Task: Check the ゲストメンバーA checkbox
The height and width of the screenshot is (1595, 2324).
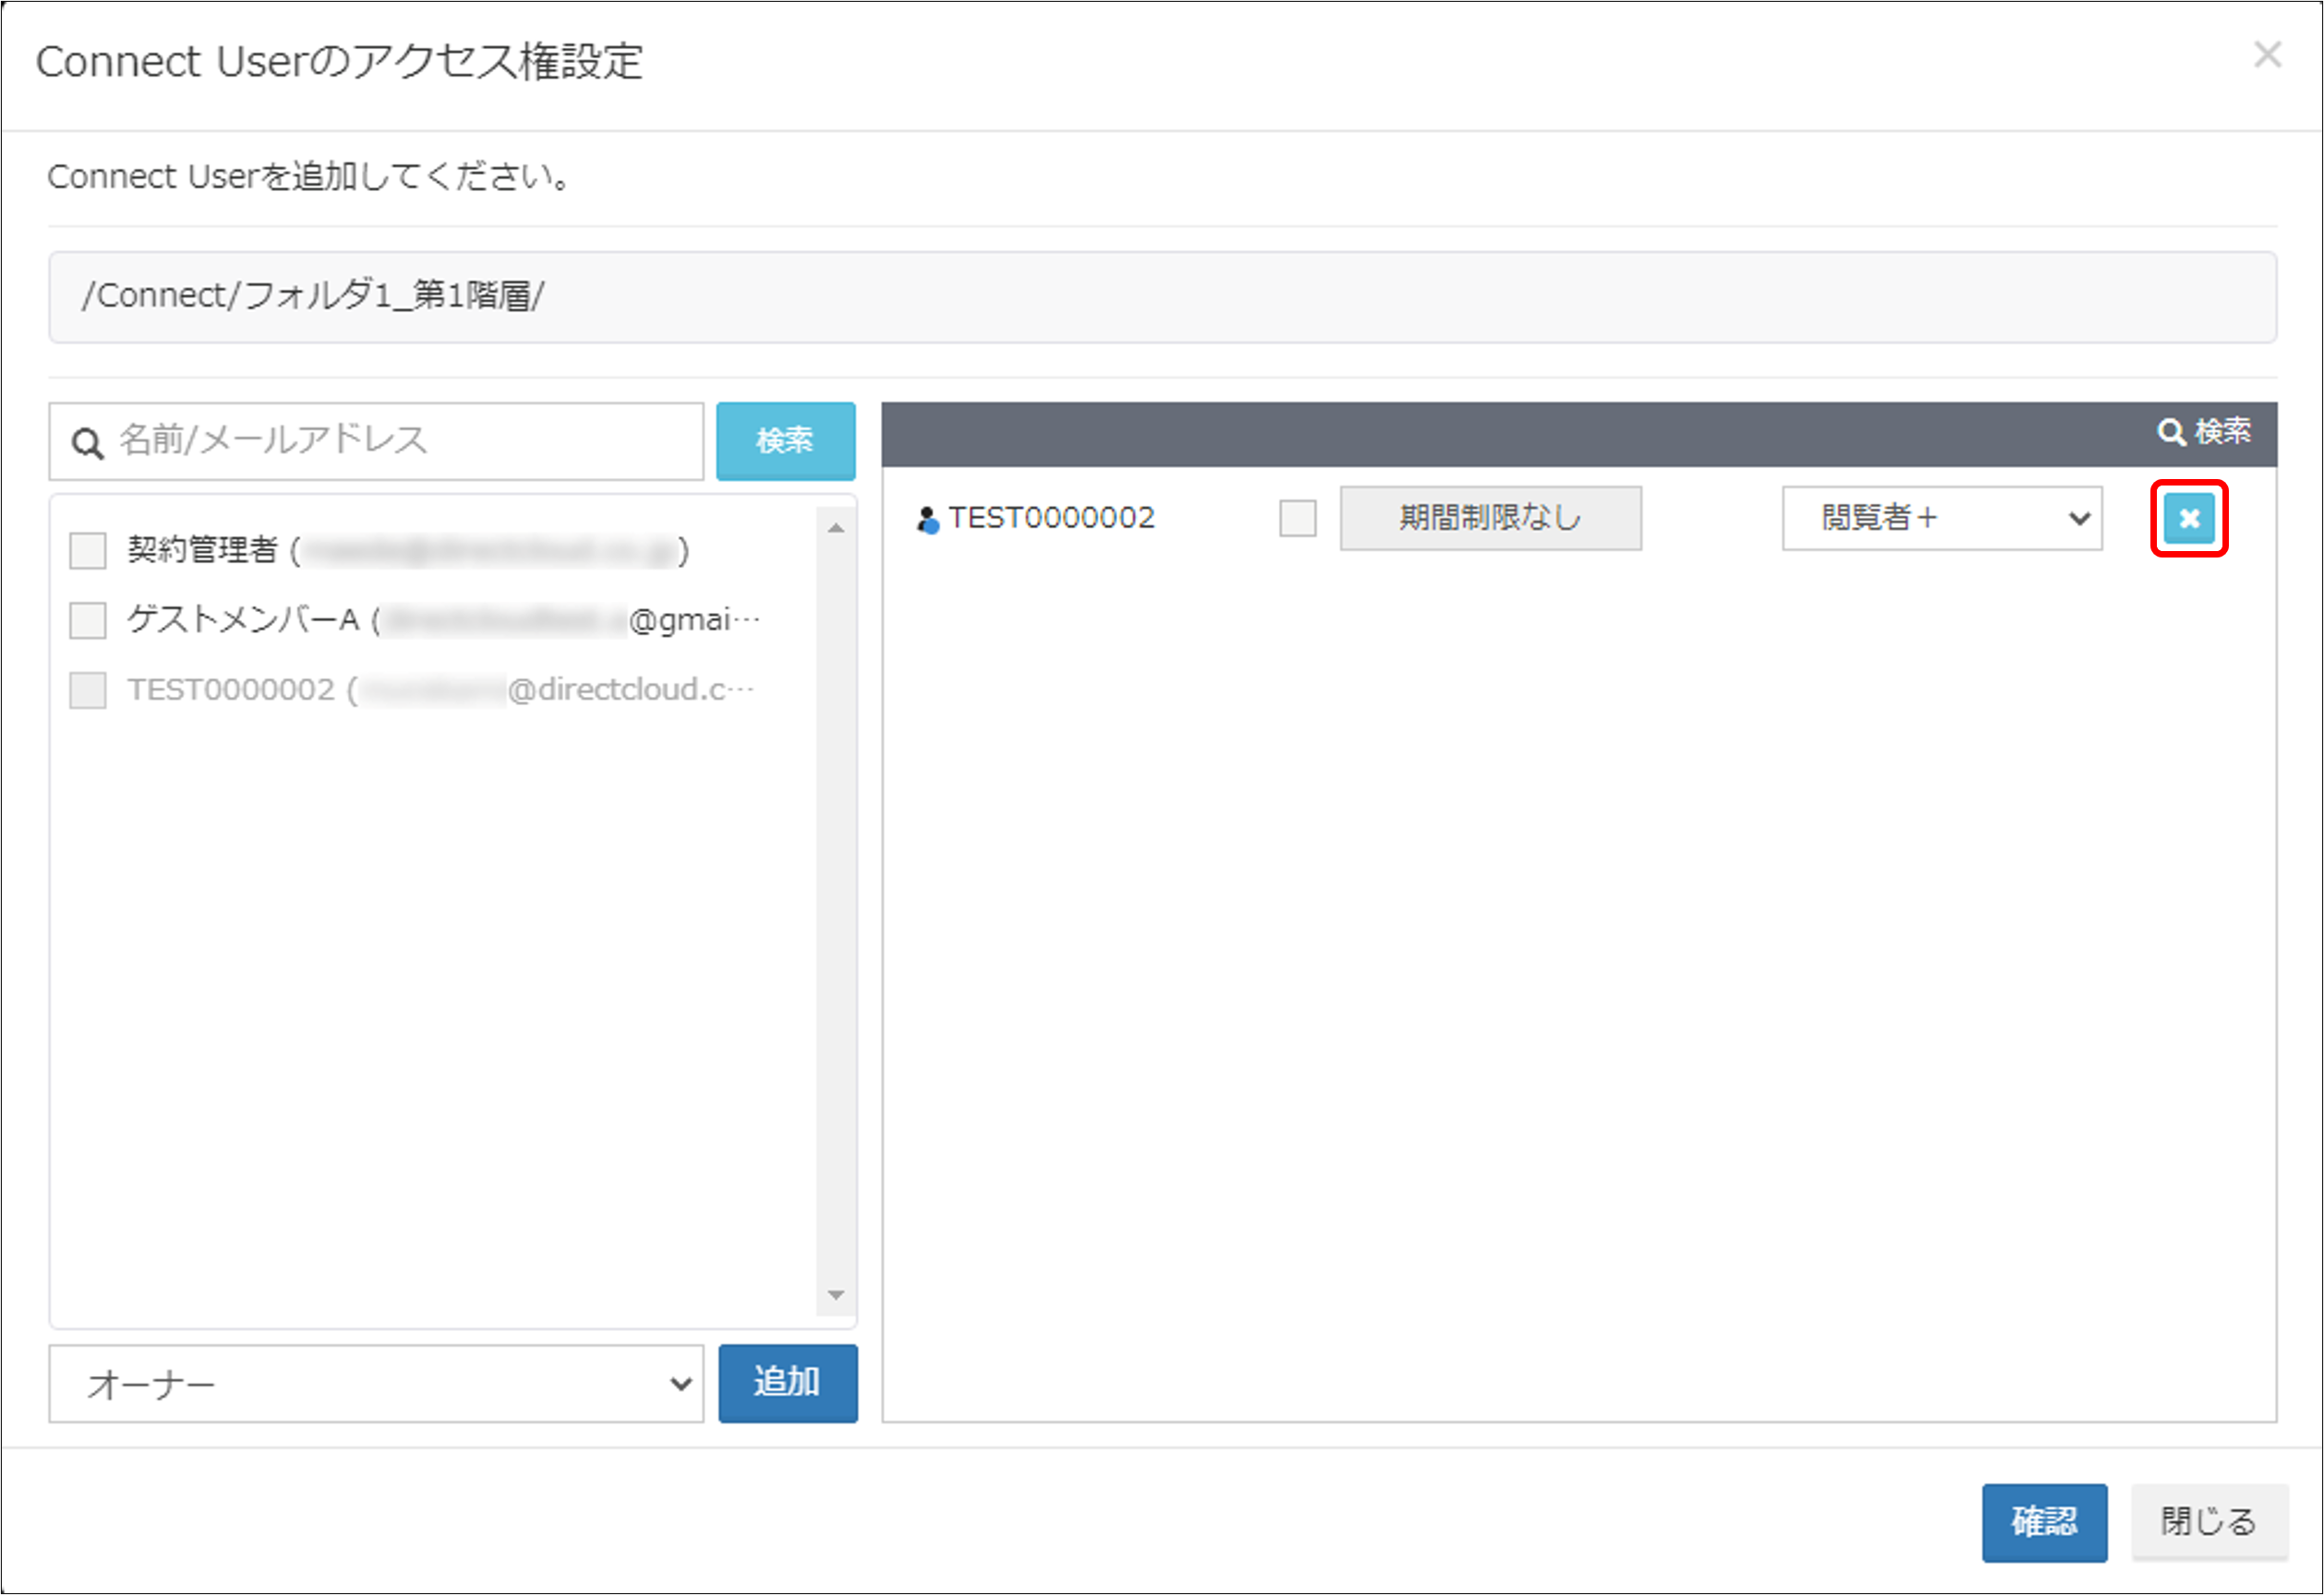Action: pos(88,620)
